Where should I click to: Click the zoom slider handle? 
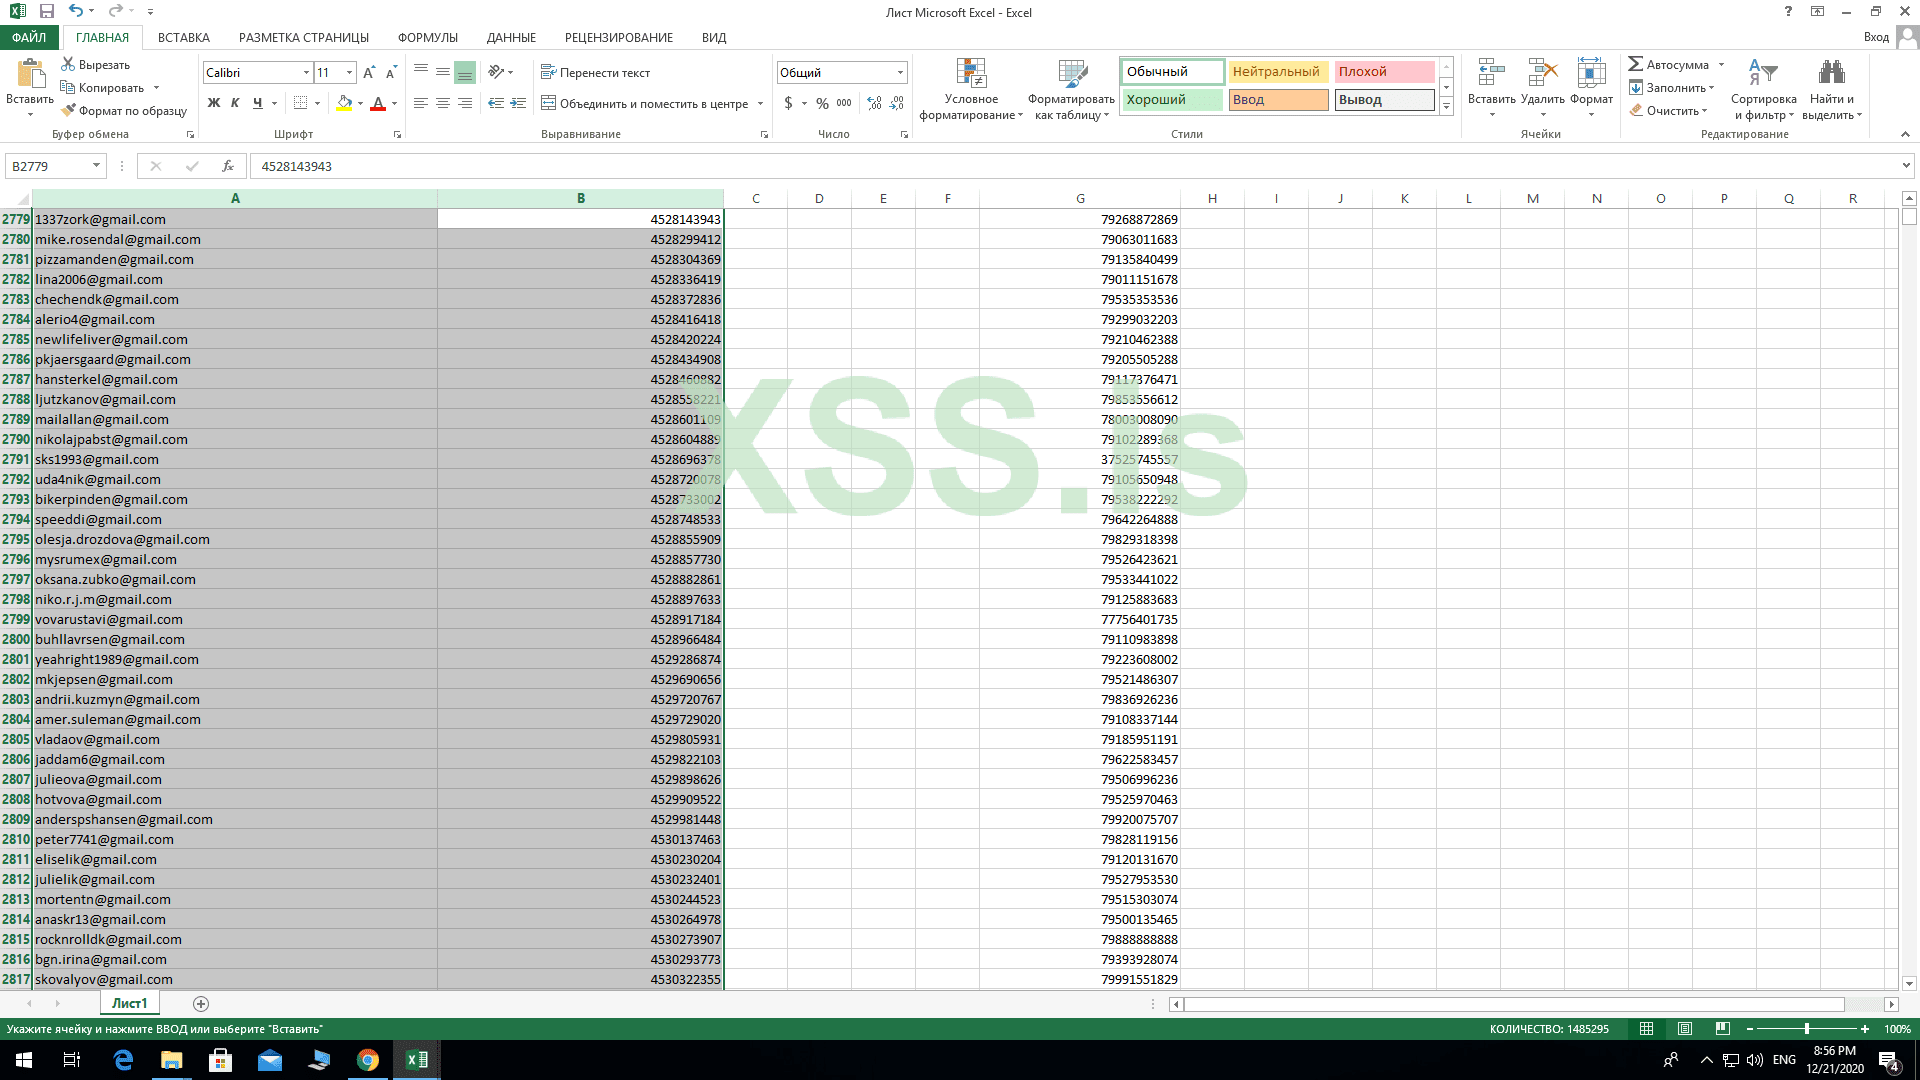(1806, 1029)
